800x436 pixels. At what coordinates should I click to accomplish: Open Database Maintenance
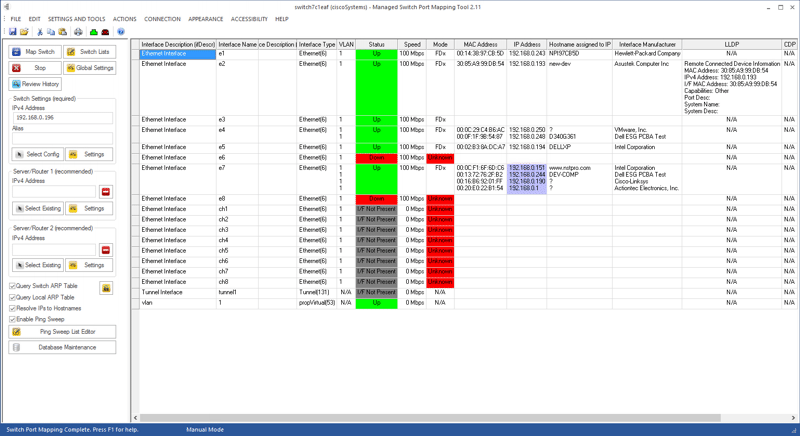click(x=62, y=347)
